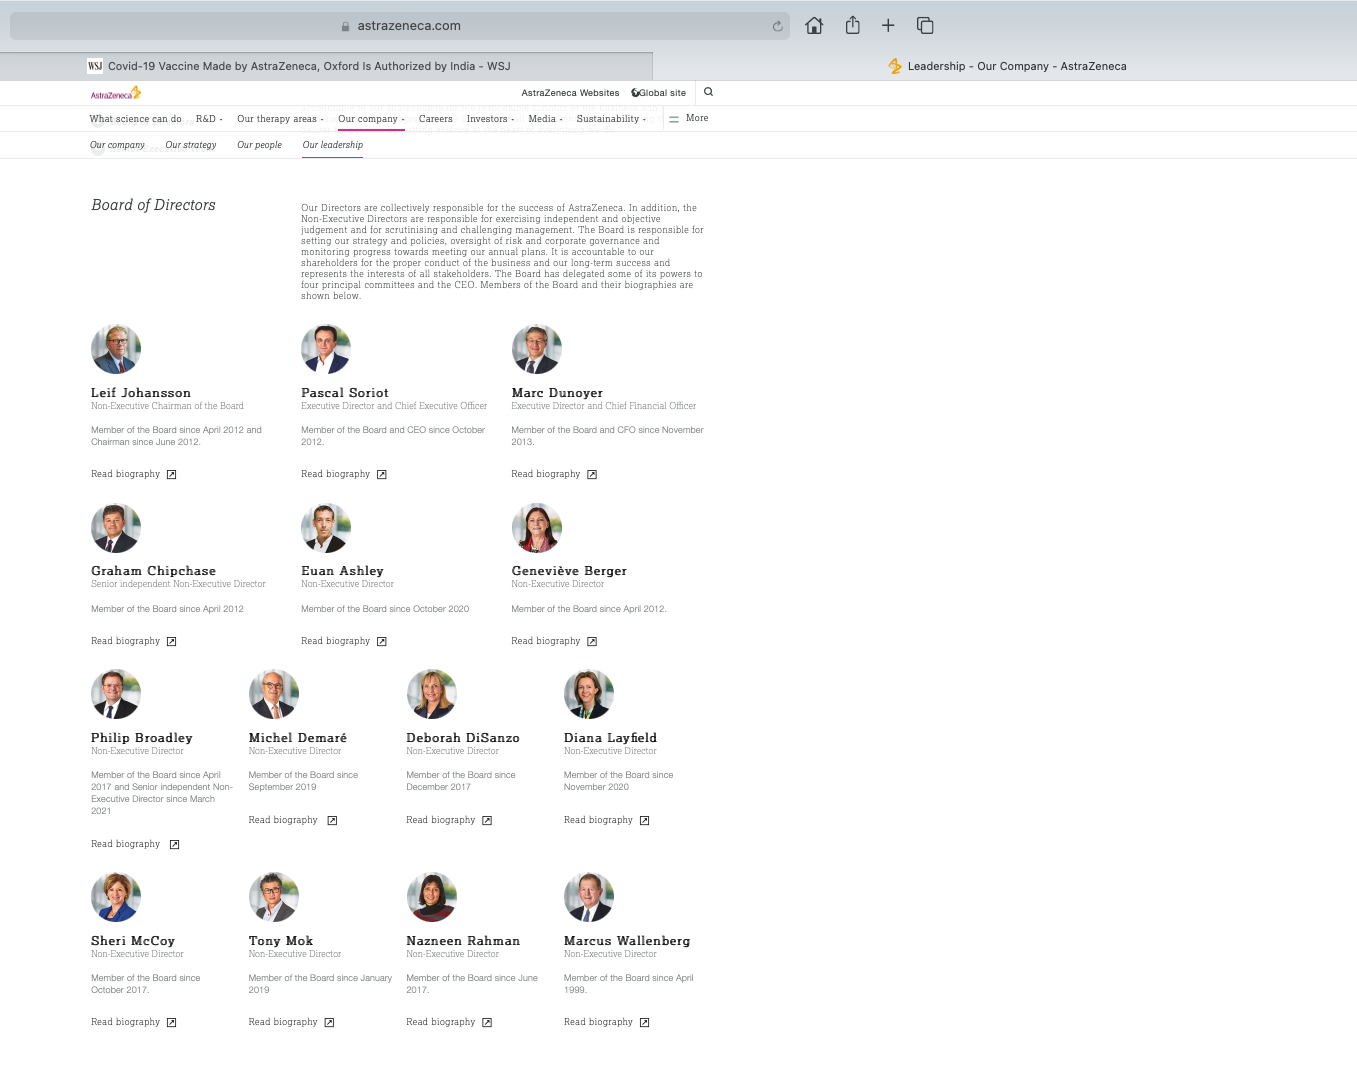Viewport: 1357px width, 1068px height.
Task: Expand the R&D navigation dropdown
Action: click(209, 119)
